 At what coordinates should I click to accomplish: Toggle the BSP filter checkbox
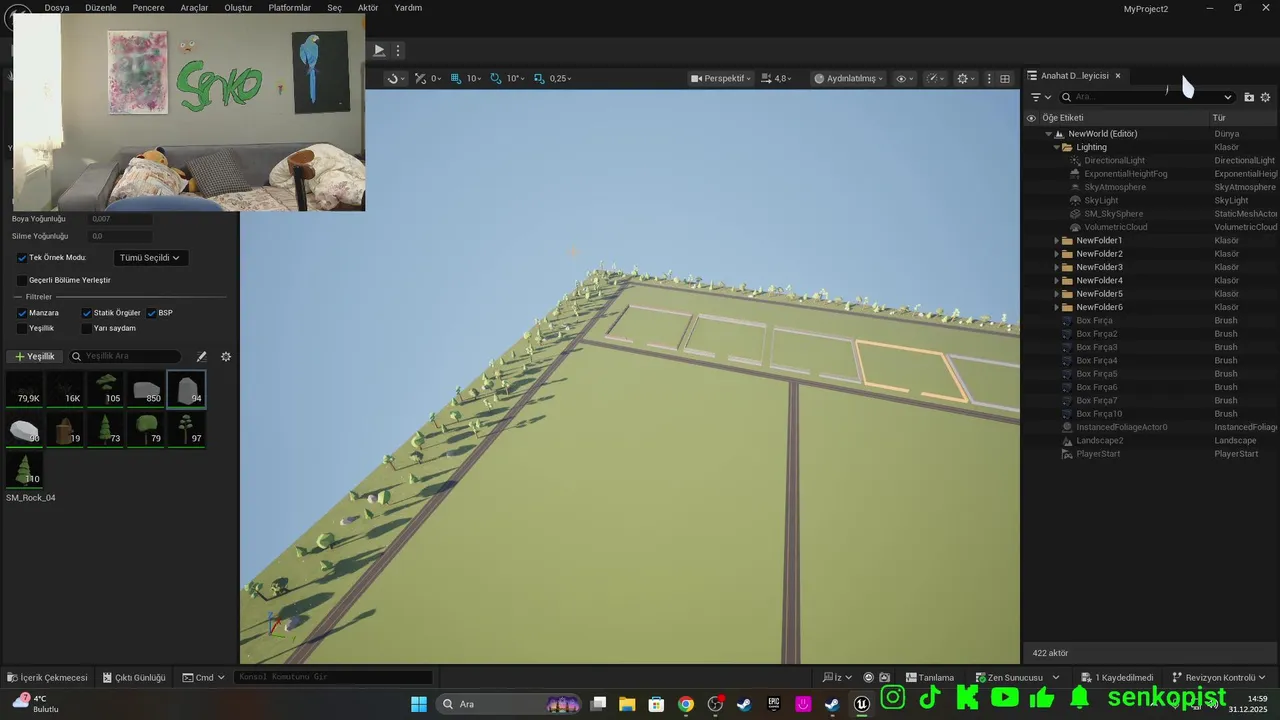click(152, 313)
